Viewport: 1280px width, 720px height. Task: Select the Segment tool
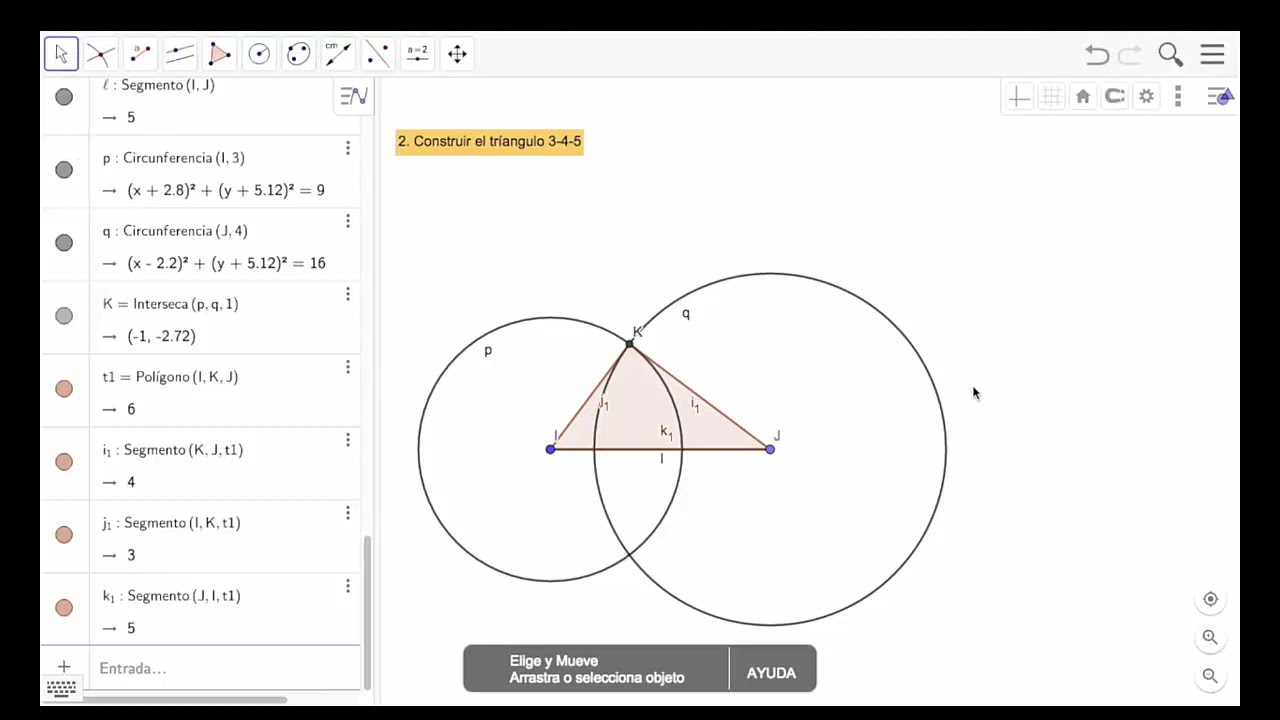point(140,54)
